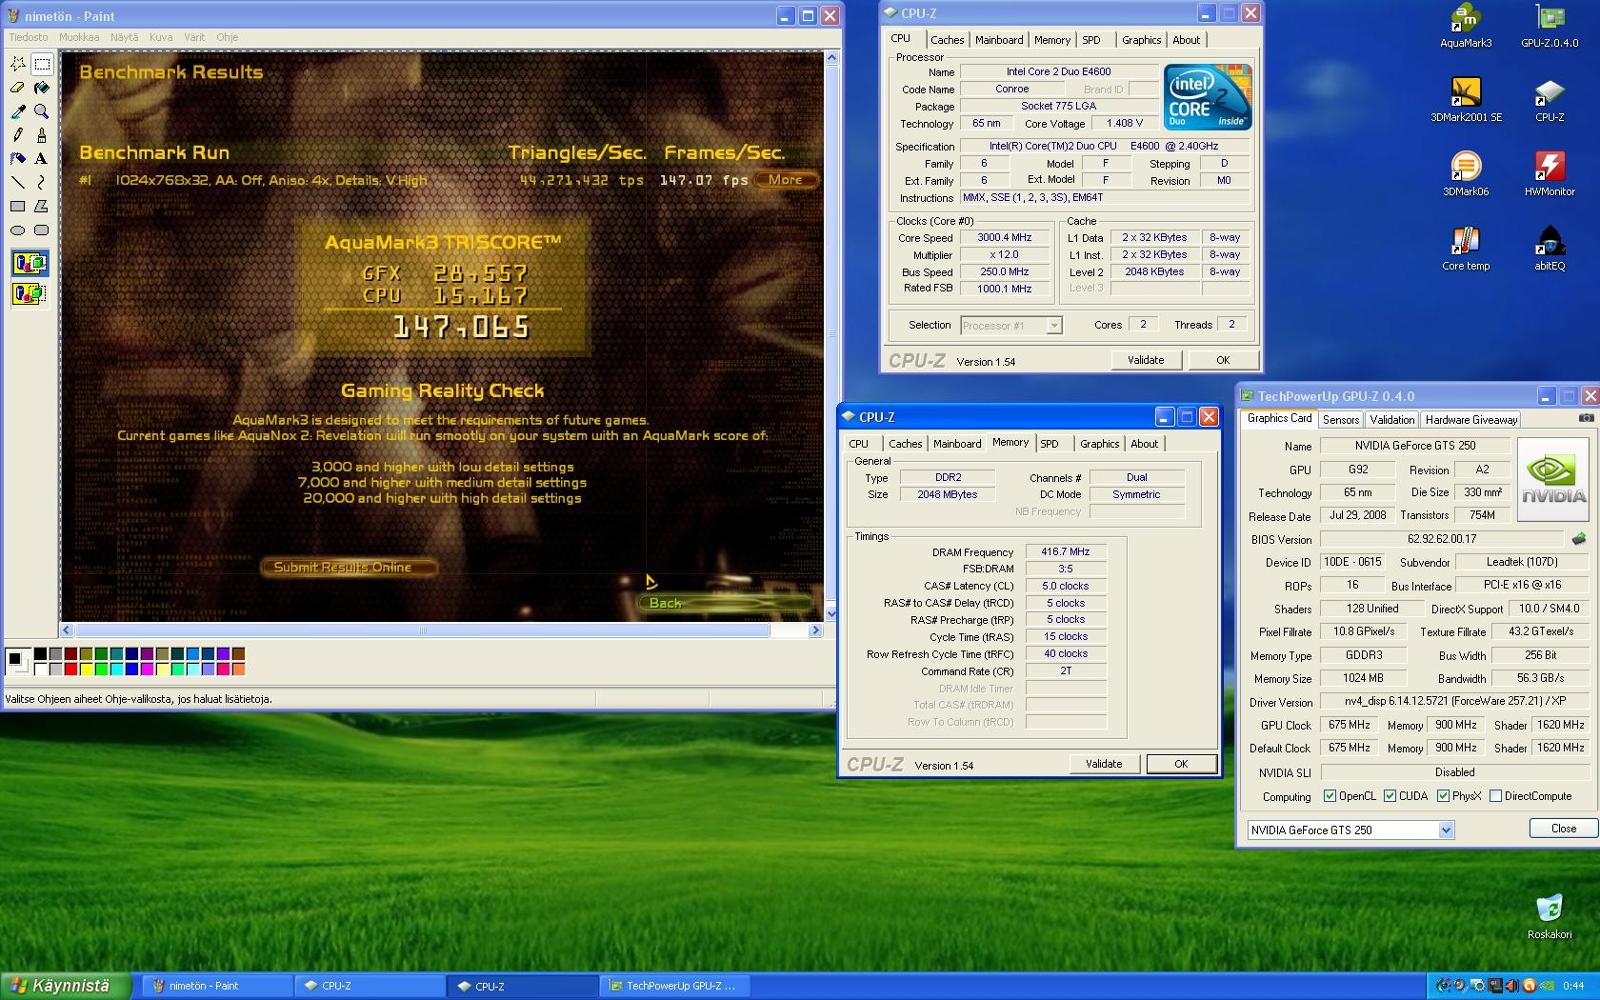Switch to TechPowerUp GPU-Z taskbar button
Image resolution: width=1600 pixels, height=1000 pixels.
coord(674,986)
